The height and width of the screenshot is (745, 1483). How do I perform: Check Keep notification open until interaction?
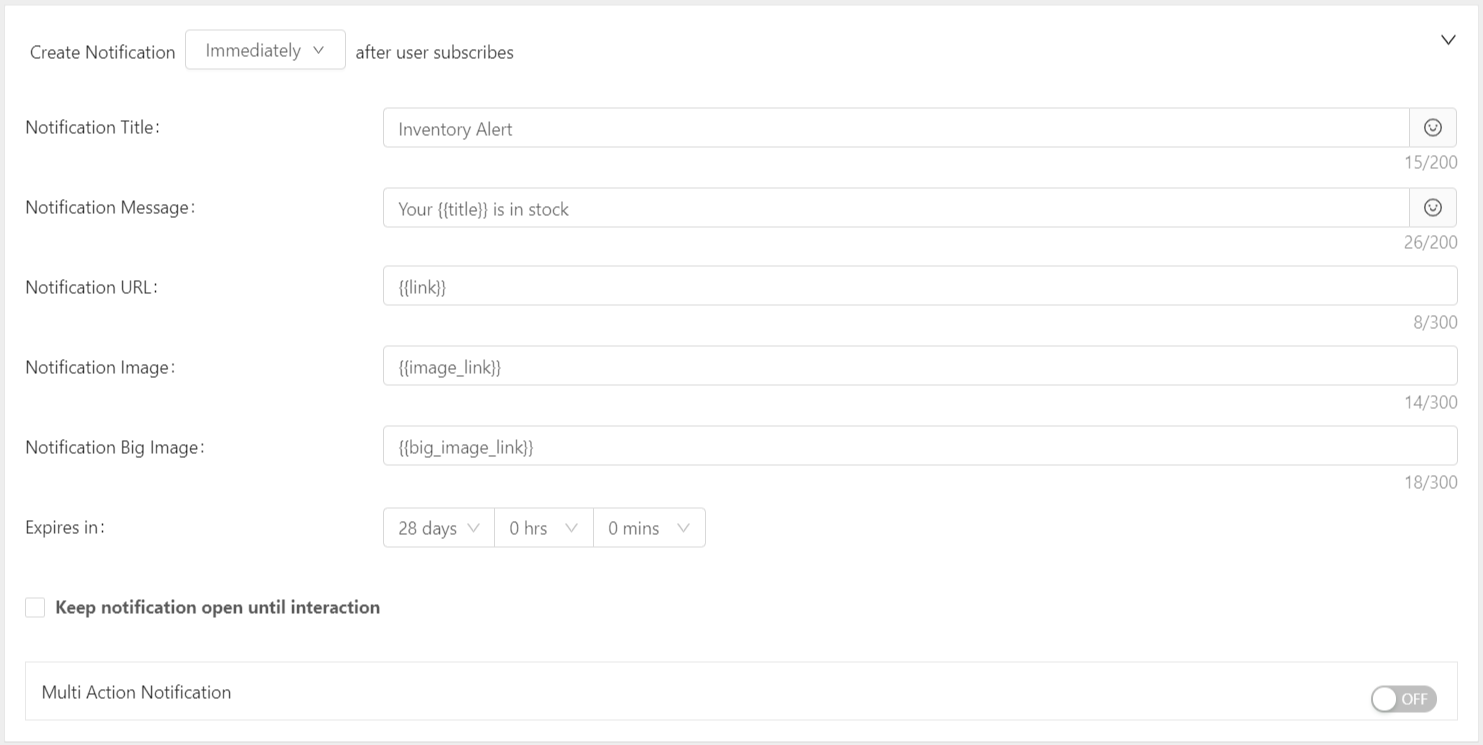coord(35,607)
